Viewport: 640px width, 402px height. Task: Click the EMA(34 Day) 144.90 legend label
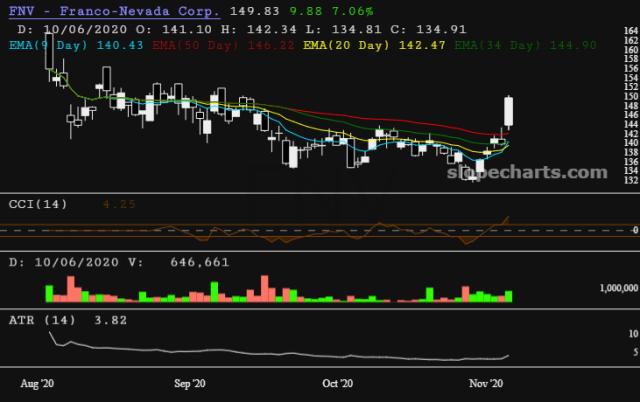(x=525, y=45)
